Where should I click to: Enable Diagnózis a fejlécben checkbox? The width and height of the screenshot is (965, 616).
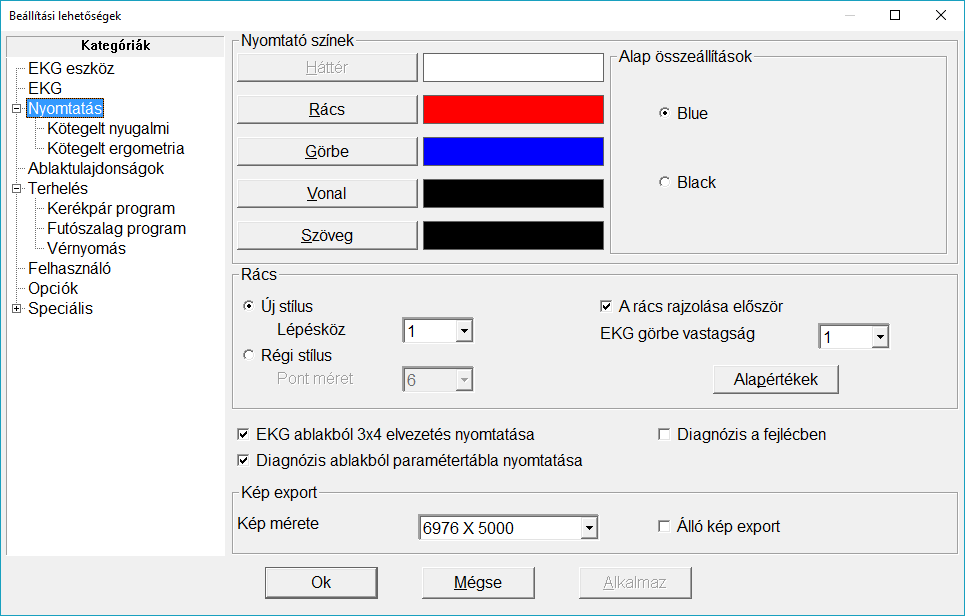(664, 434)
